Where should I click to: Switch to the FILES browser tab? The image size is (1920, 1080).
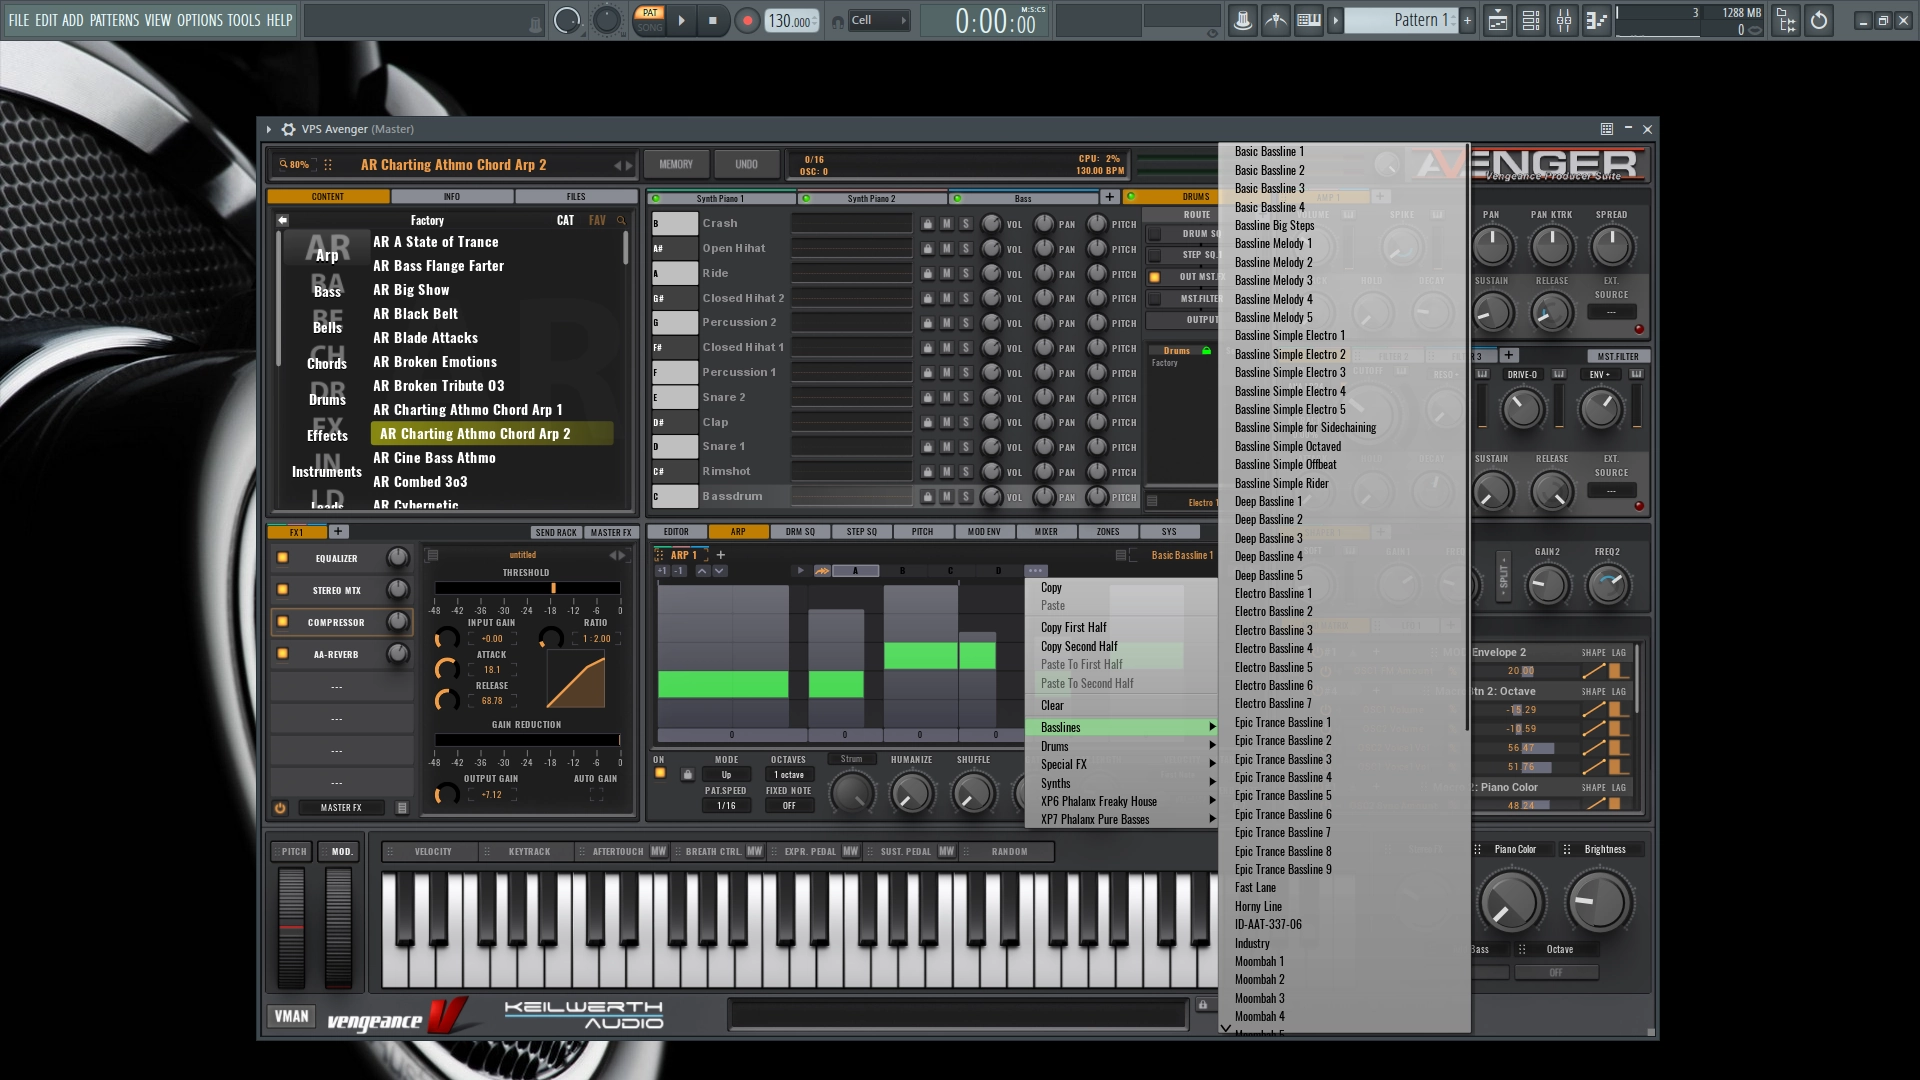click(x=576, y=197)
